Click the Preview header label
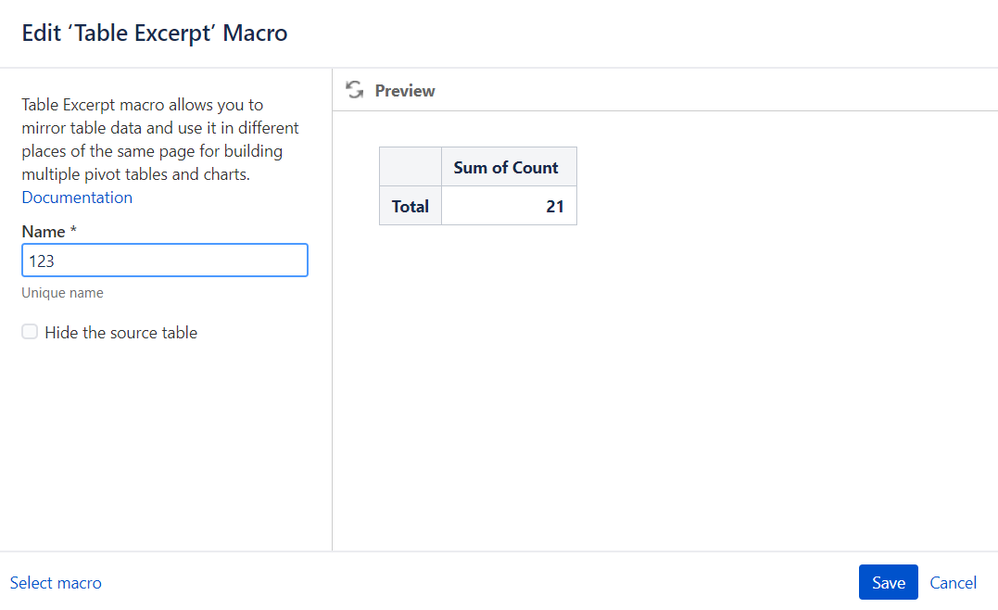Viewport: 998px width, 610px height. point(405,90)
